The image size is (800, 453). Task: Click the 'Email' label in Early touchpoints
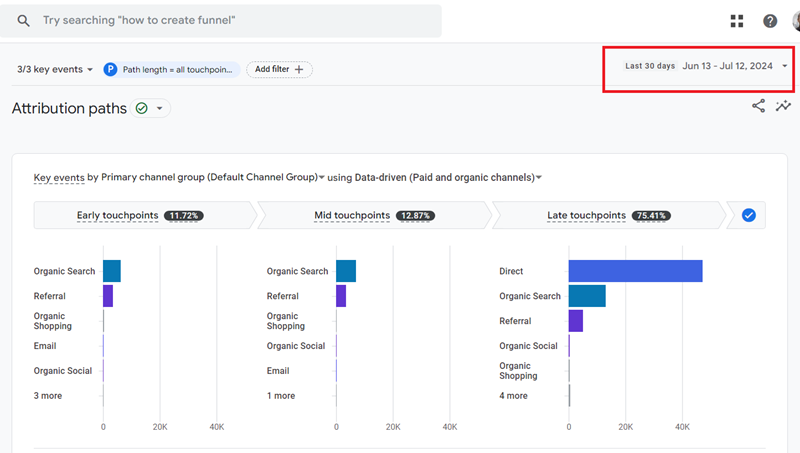tap(45, 346)
